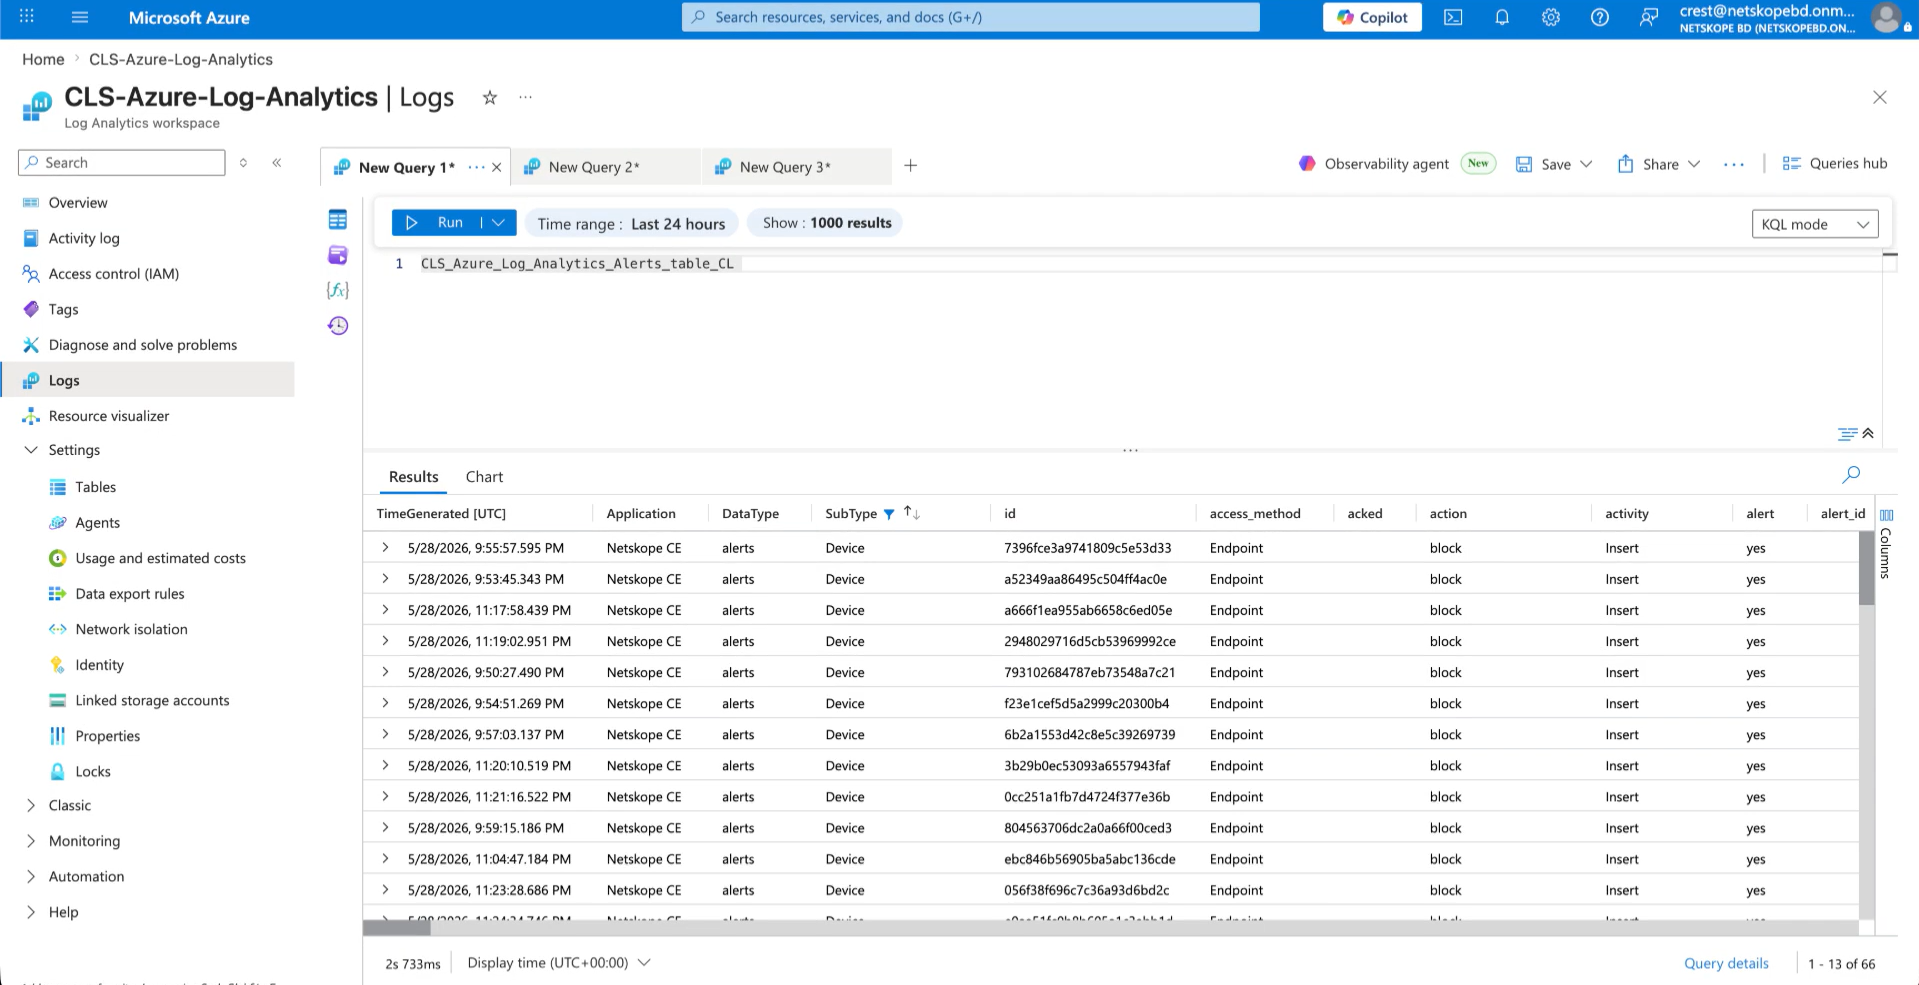Expand the Run button dropdown arrow
The width and height of the screenshot is (1919, 985).
[499, 222]
